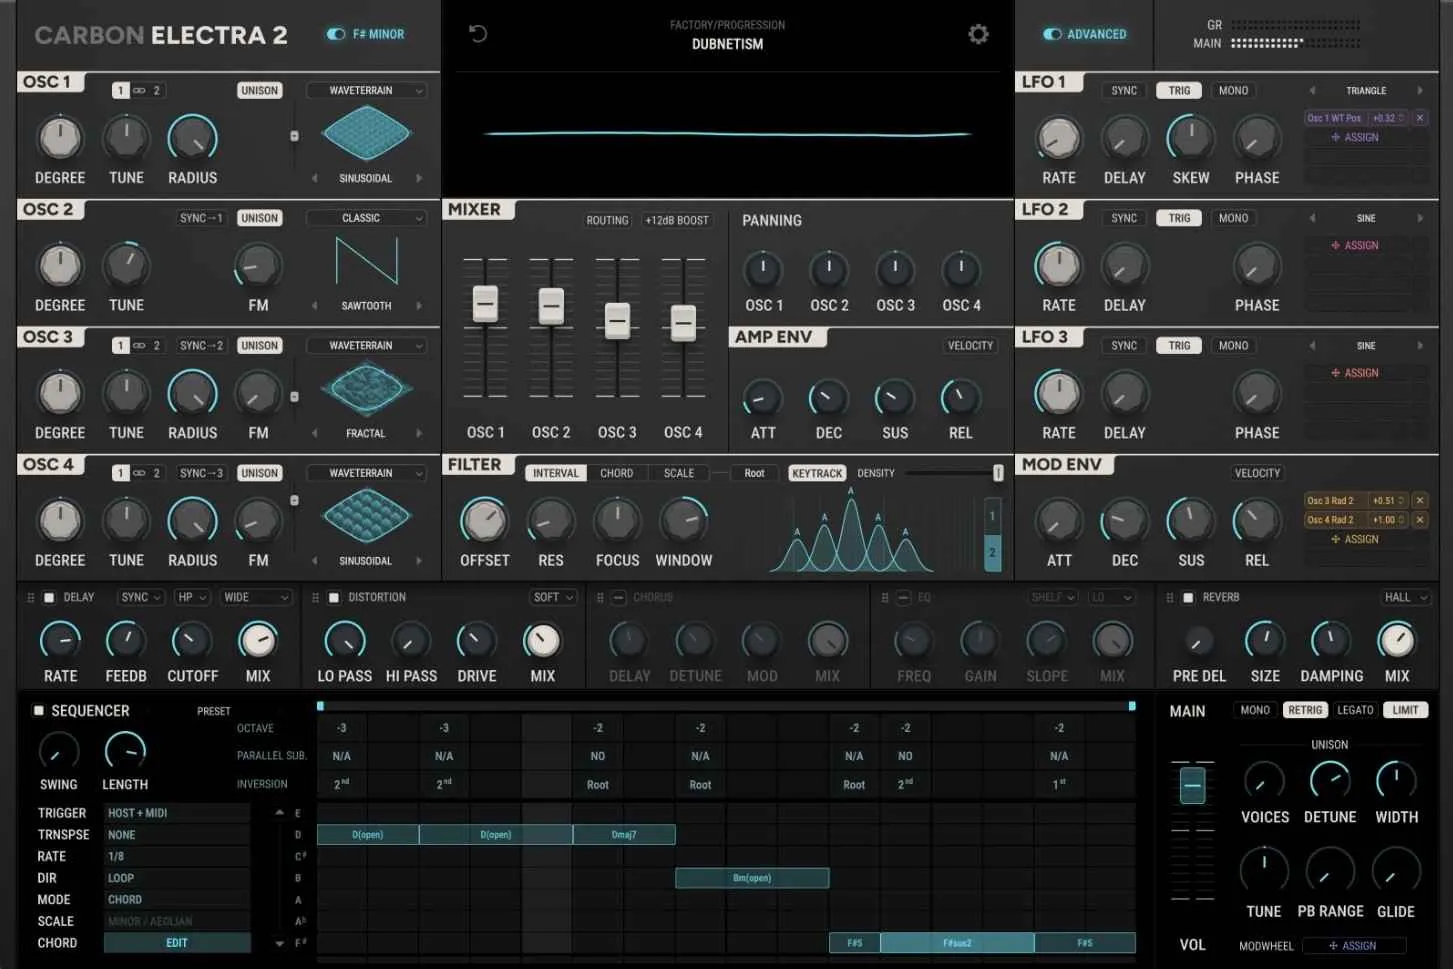Toggle the SEQUENCER on/off checkbox
The width and height of the screenshot is (1453, 969).
[39, 711]
